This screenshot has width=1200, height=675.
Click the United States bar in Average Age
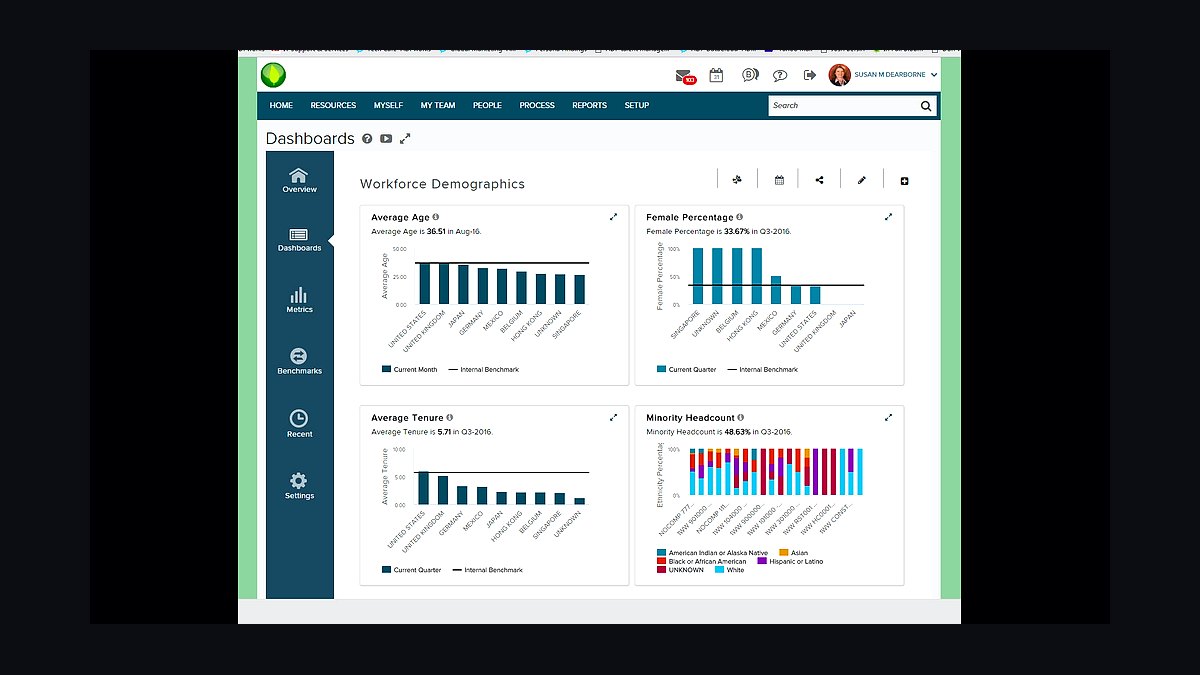point(424,283)
